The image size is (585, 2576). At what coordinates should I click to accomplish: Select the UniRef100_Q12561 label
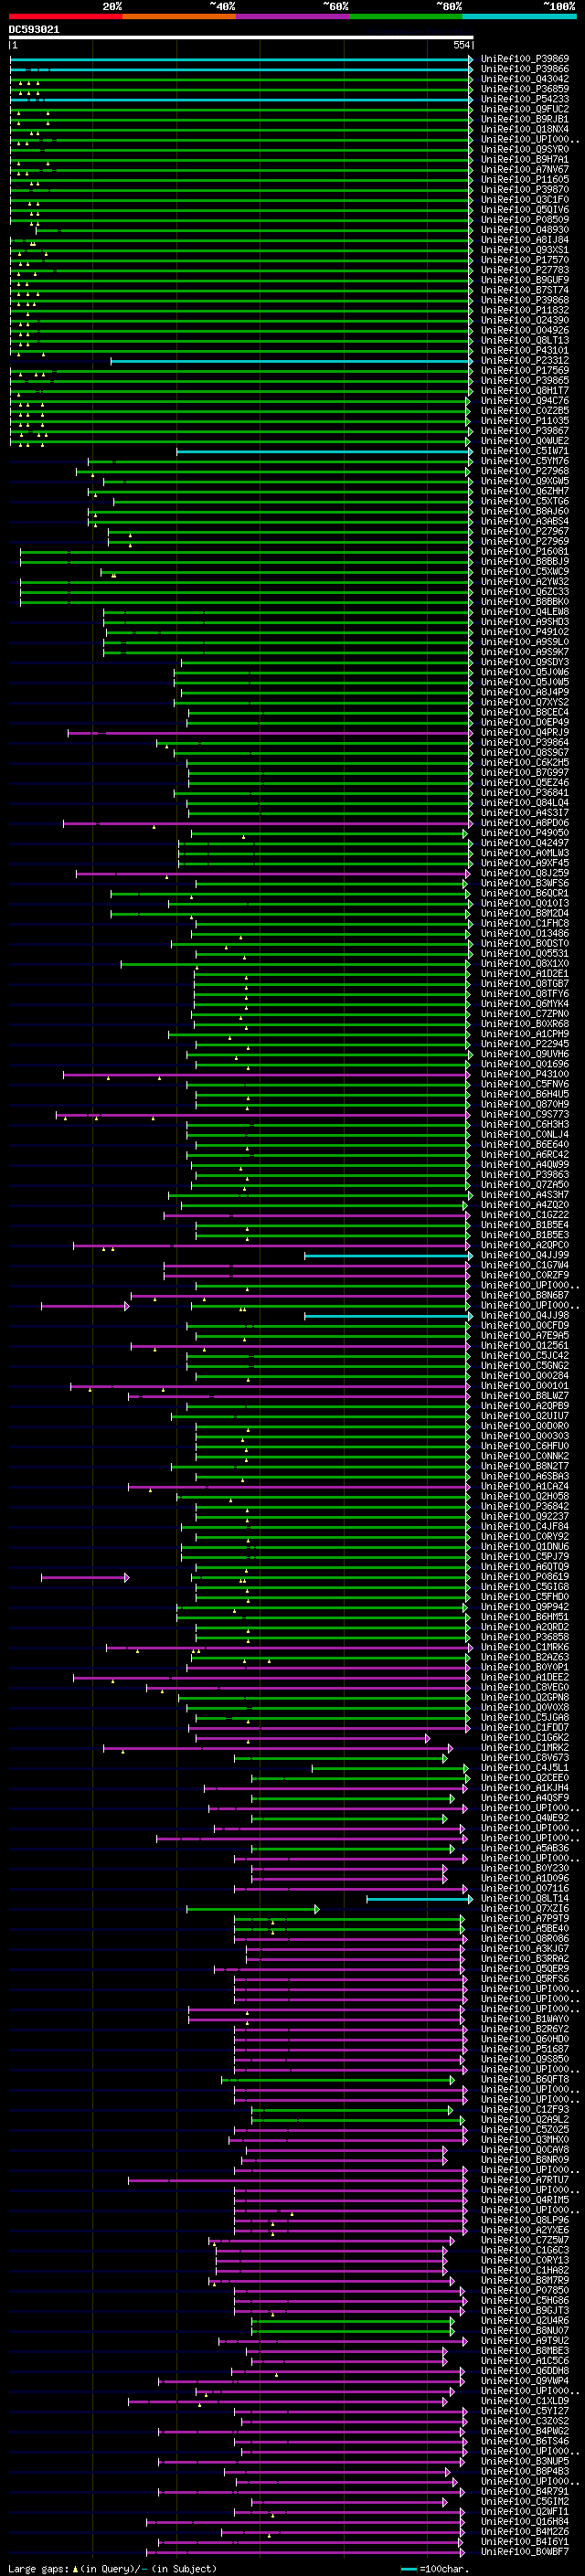pyautogui.click(x=525, y=1346)
